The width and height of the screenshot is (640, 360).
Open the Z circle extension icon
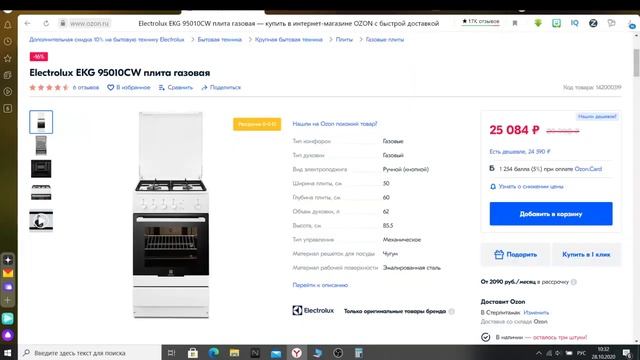coord(593,23)
